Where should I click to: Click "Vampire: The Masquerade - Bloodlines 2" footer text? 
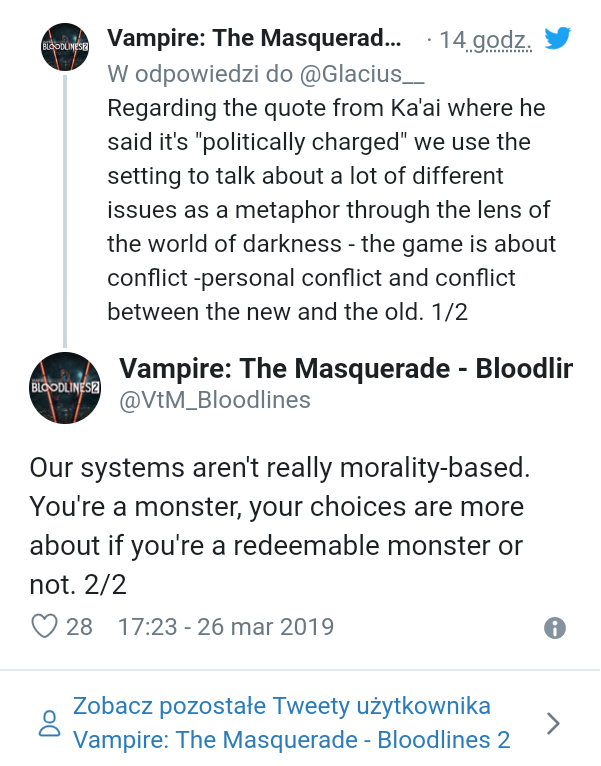coord(292,741)
